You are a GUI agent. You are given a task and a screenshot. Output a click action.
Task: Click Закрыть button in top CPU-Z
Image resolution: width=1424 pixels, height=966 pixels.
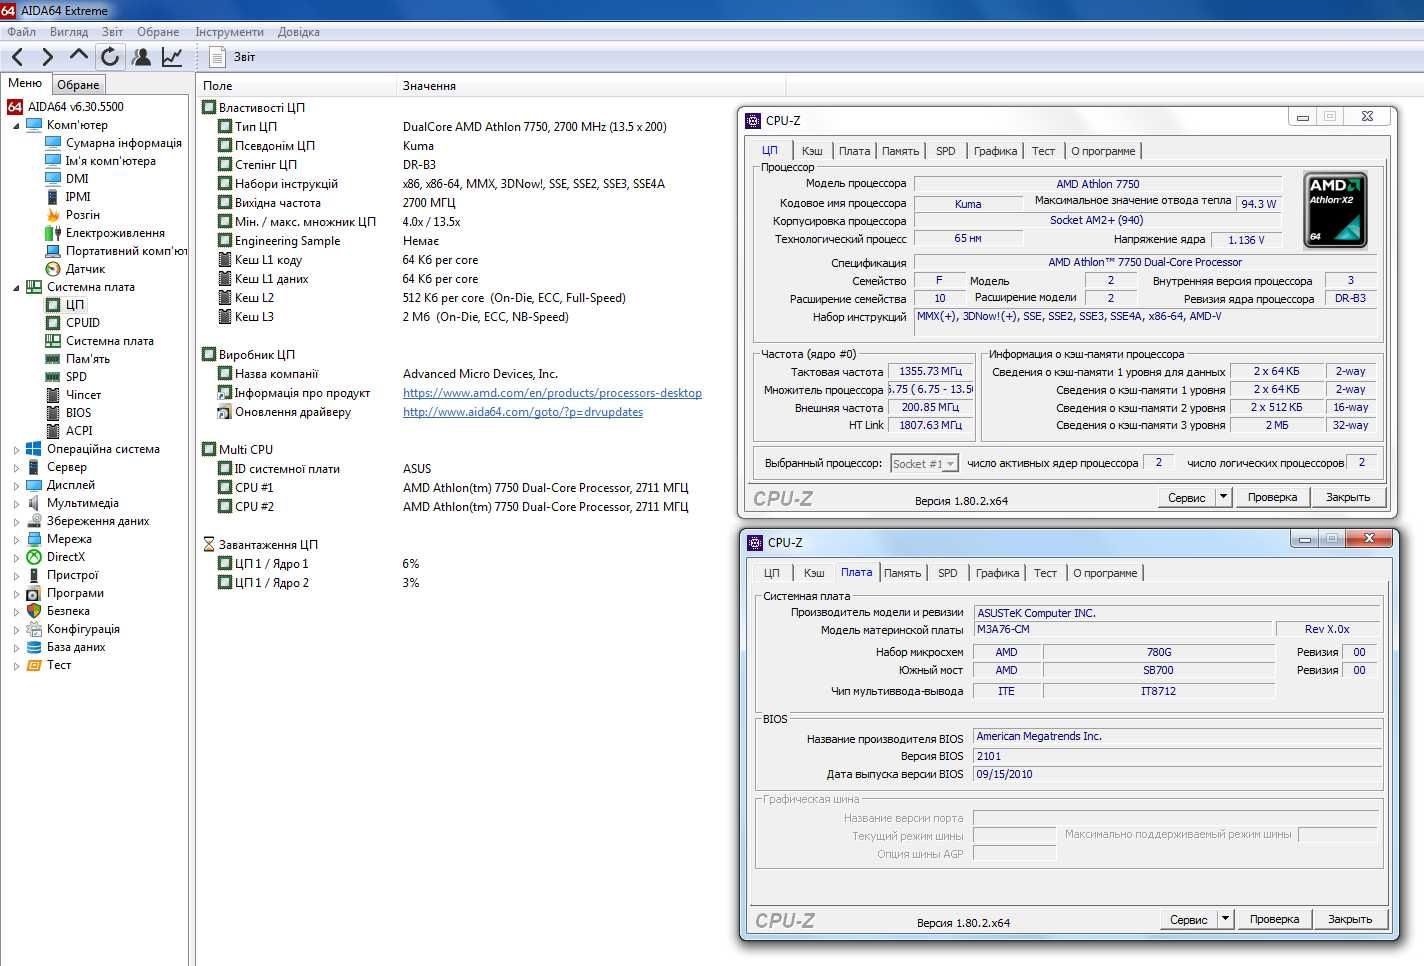tap(1348, 497)
